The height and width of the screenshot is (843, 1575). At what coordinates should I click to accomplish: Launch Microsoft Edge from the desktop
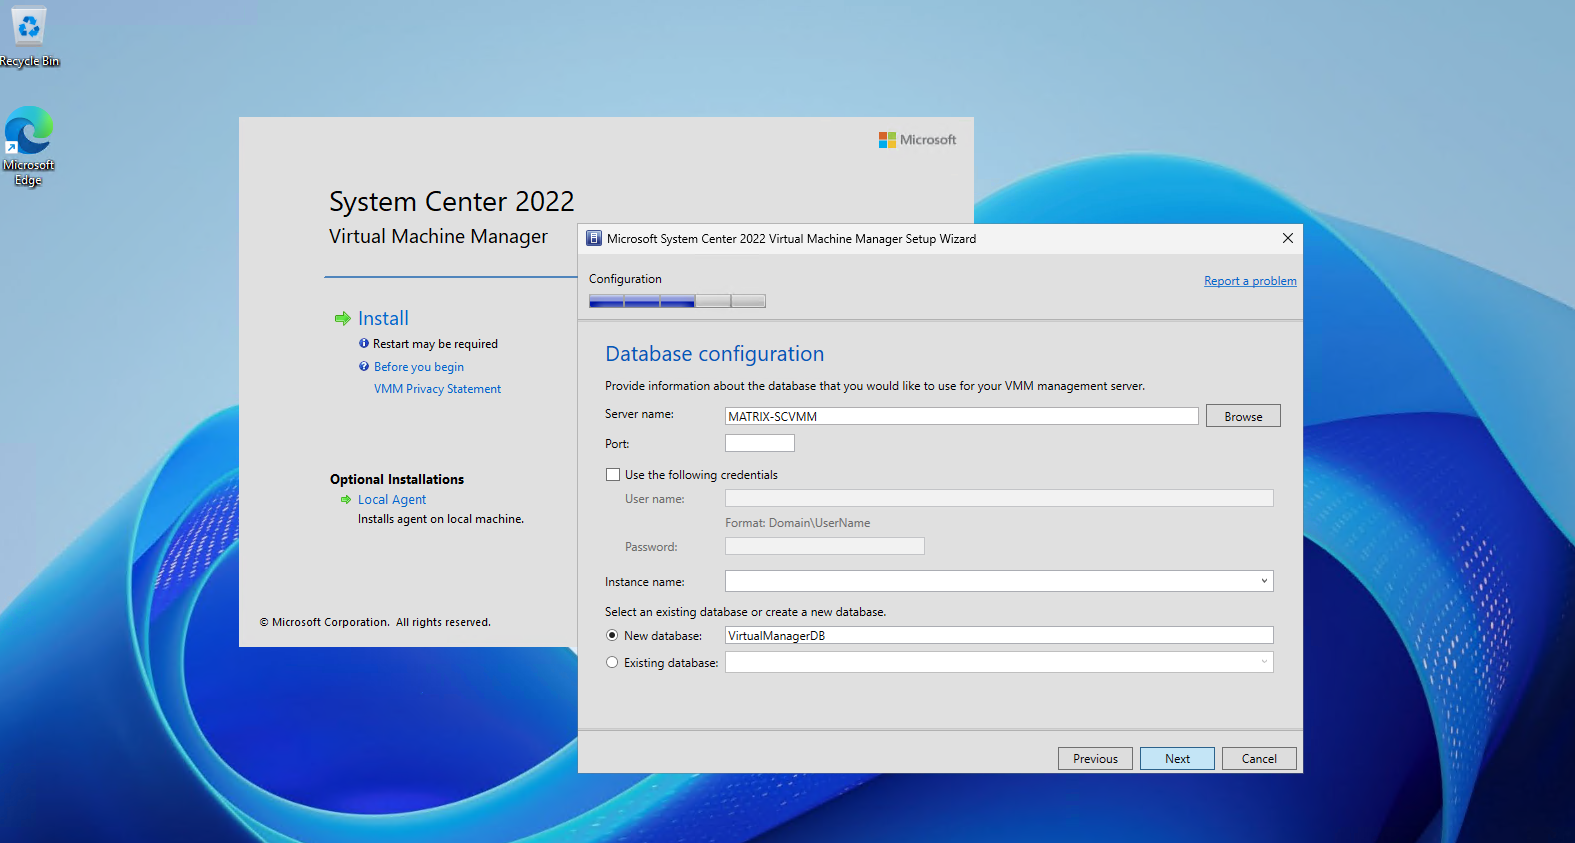click(29, 146)
